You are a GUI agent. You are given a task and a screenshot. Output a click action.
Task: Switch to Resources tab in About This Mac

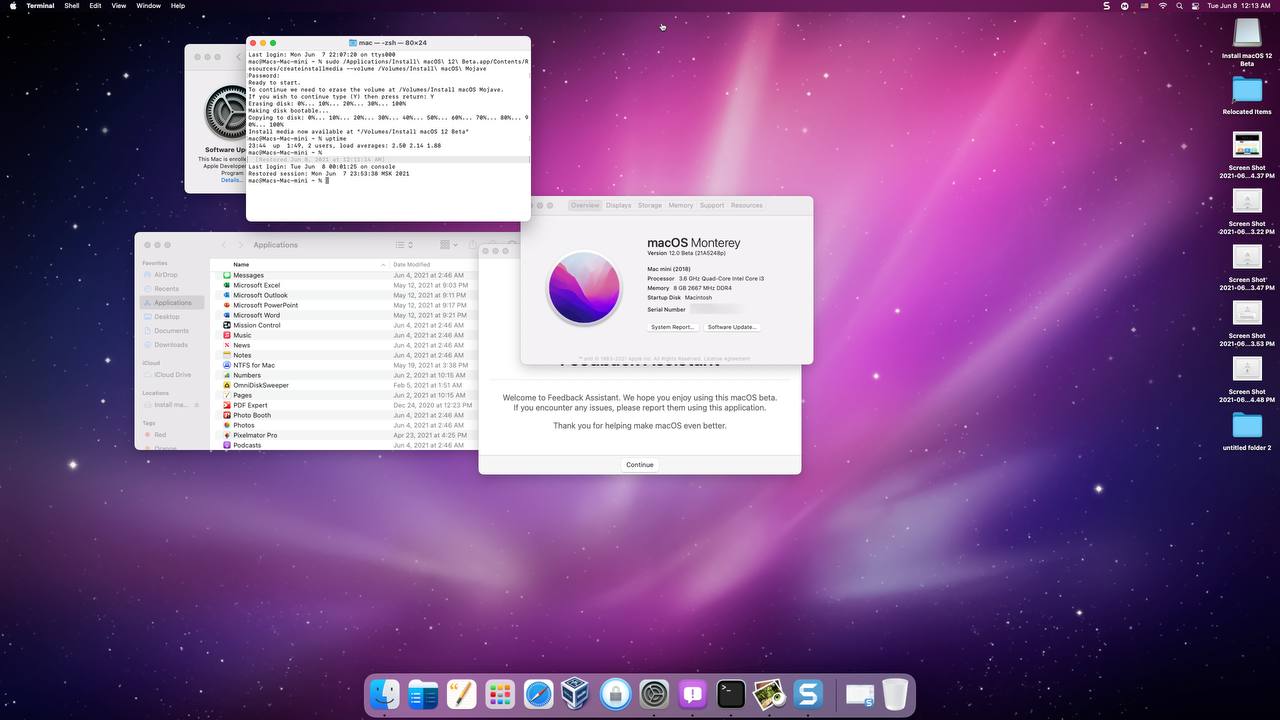tap(747, 205)
